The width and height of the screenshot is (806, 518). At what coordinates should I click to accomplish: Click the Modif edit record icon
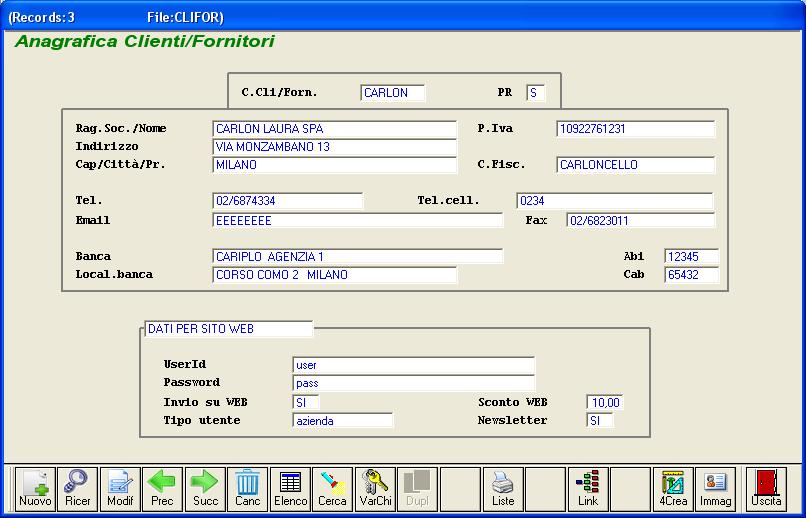[x=120, y=488]
